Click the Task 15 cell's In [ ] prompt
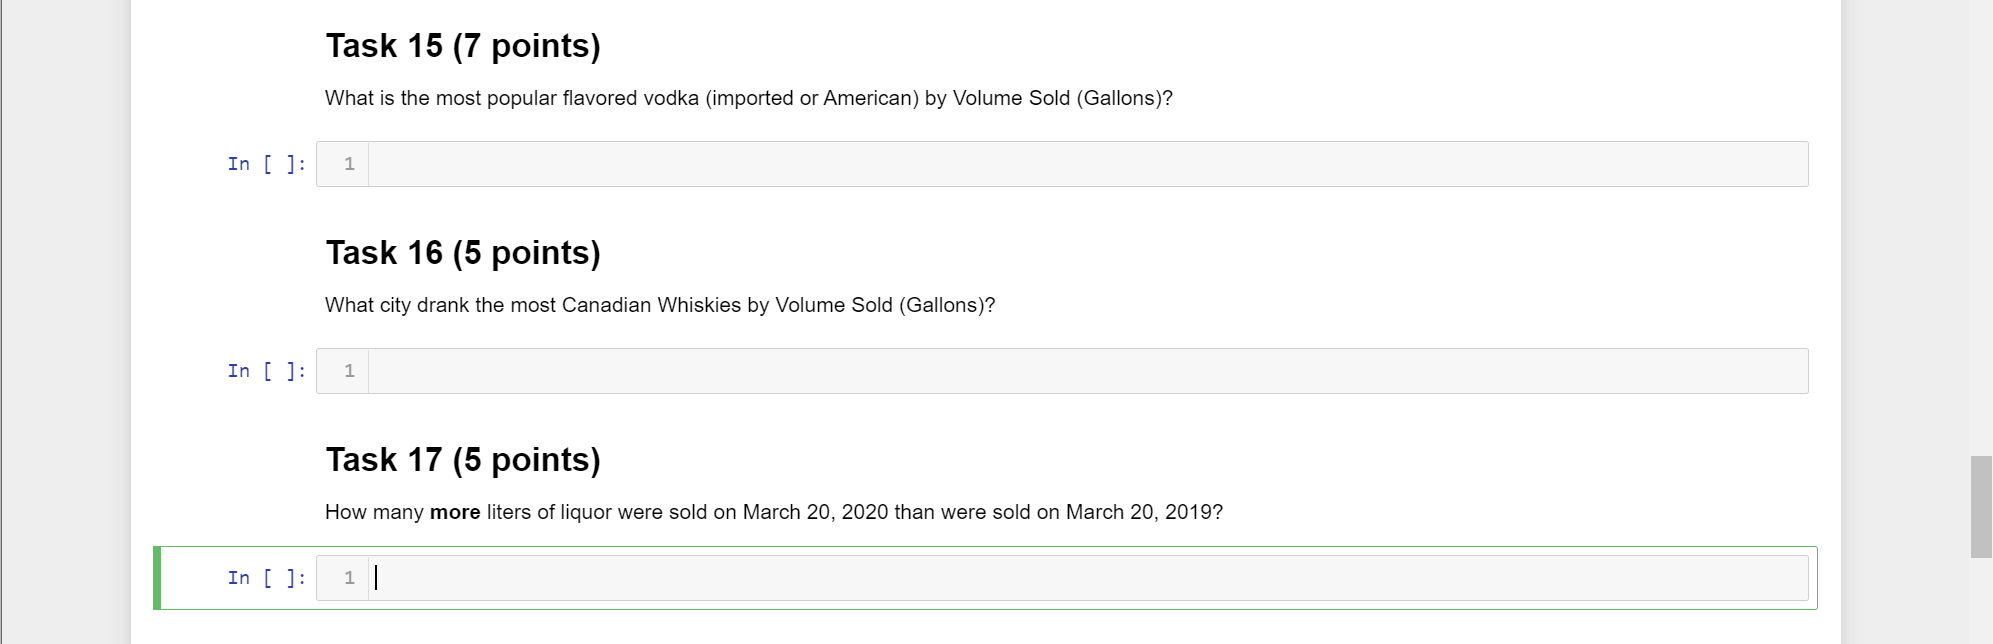1993x644 pixels. point(266,164)
